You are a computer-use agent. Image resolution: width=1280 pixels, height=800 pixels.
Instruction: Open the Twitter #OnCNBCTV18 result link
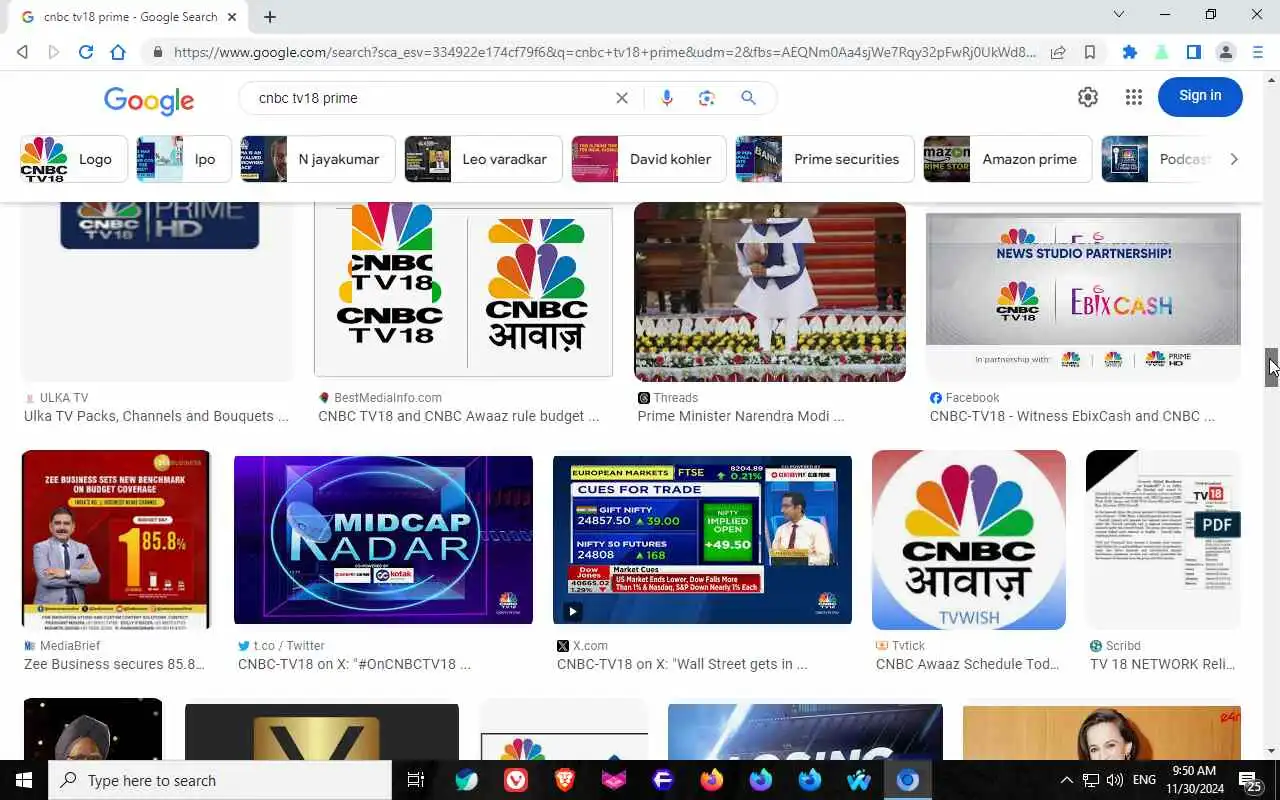[354, 664]
